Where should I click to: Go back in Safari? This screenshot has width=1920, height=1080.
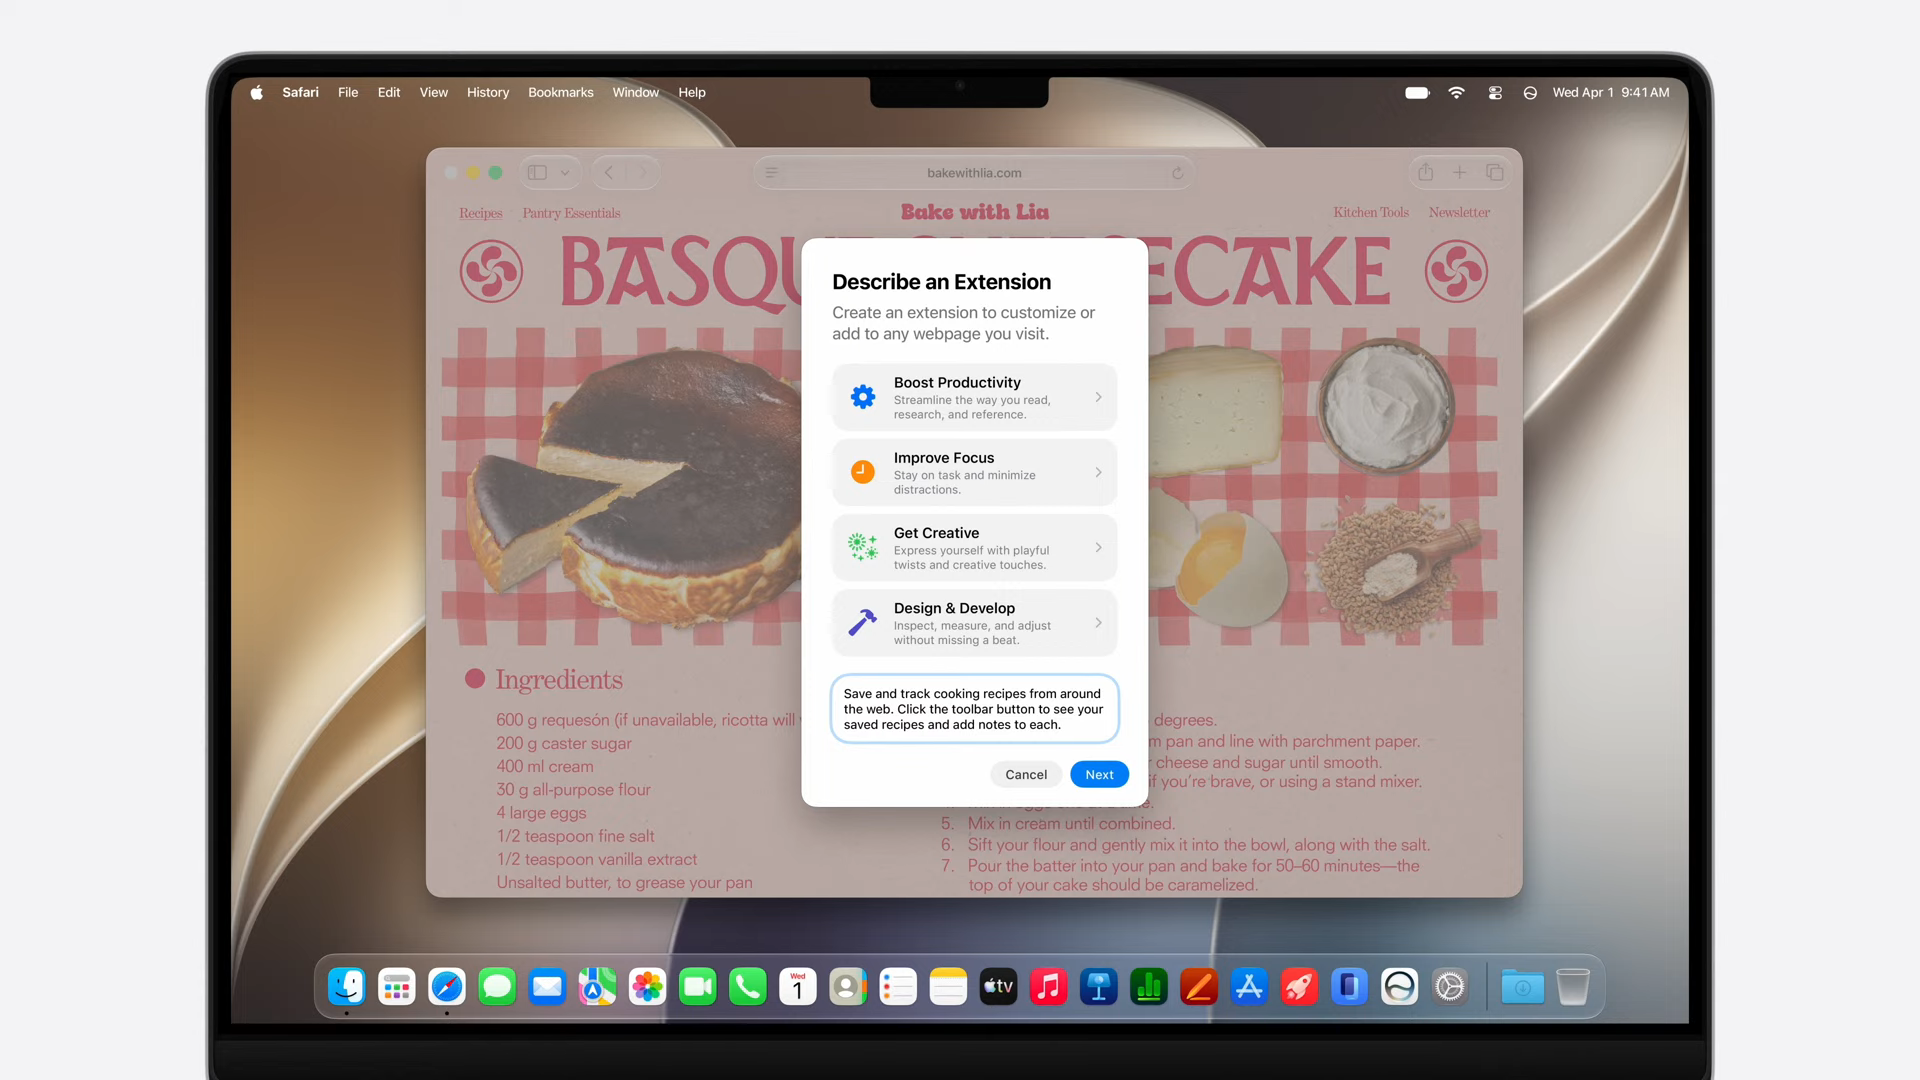pyautogui.click(x=609, y=172)
